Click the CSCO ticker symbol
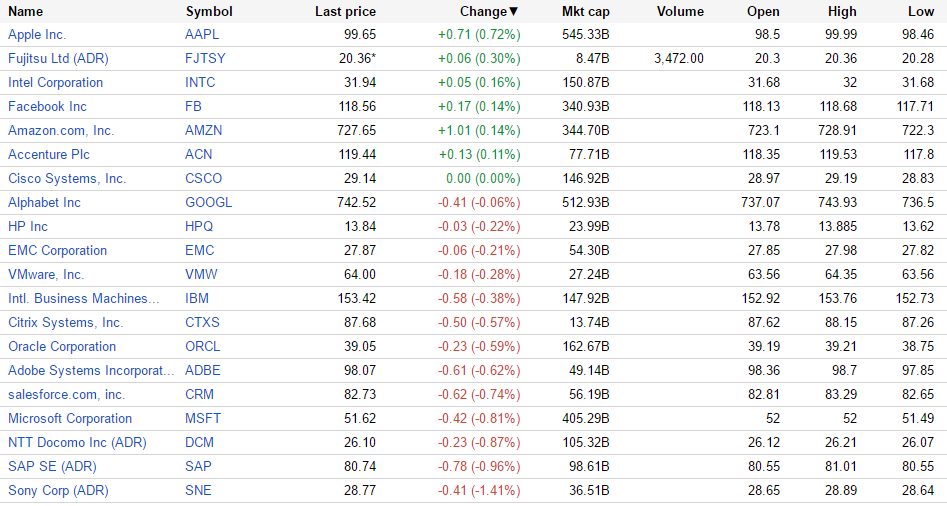This screenshot has width=947, height=506. (205, 179)
